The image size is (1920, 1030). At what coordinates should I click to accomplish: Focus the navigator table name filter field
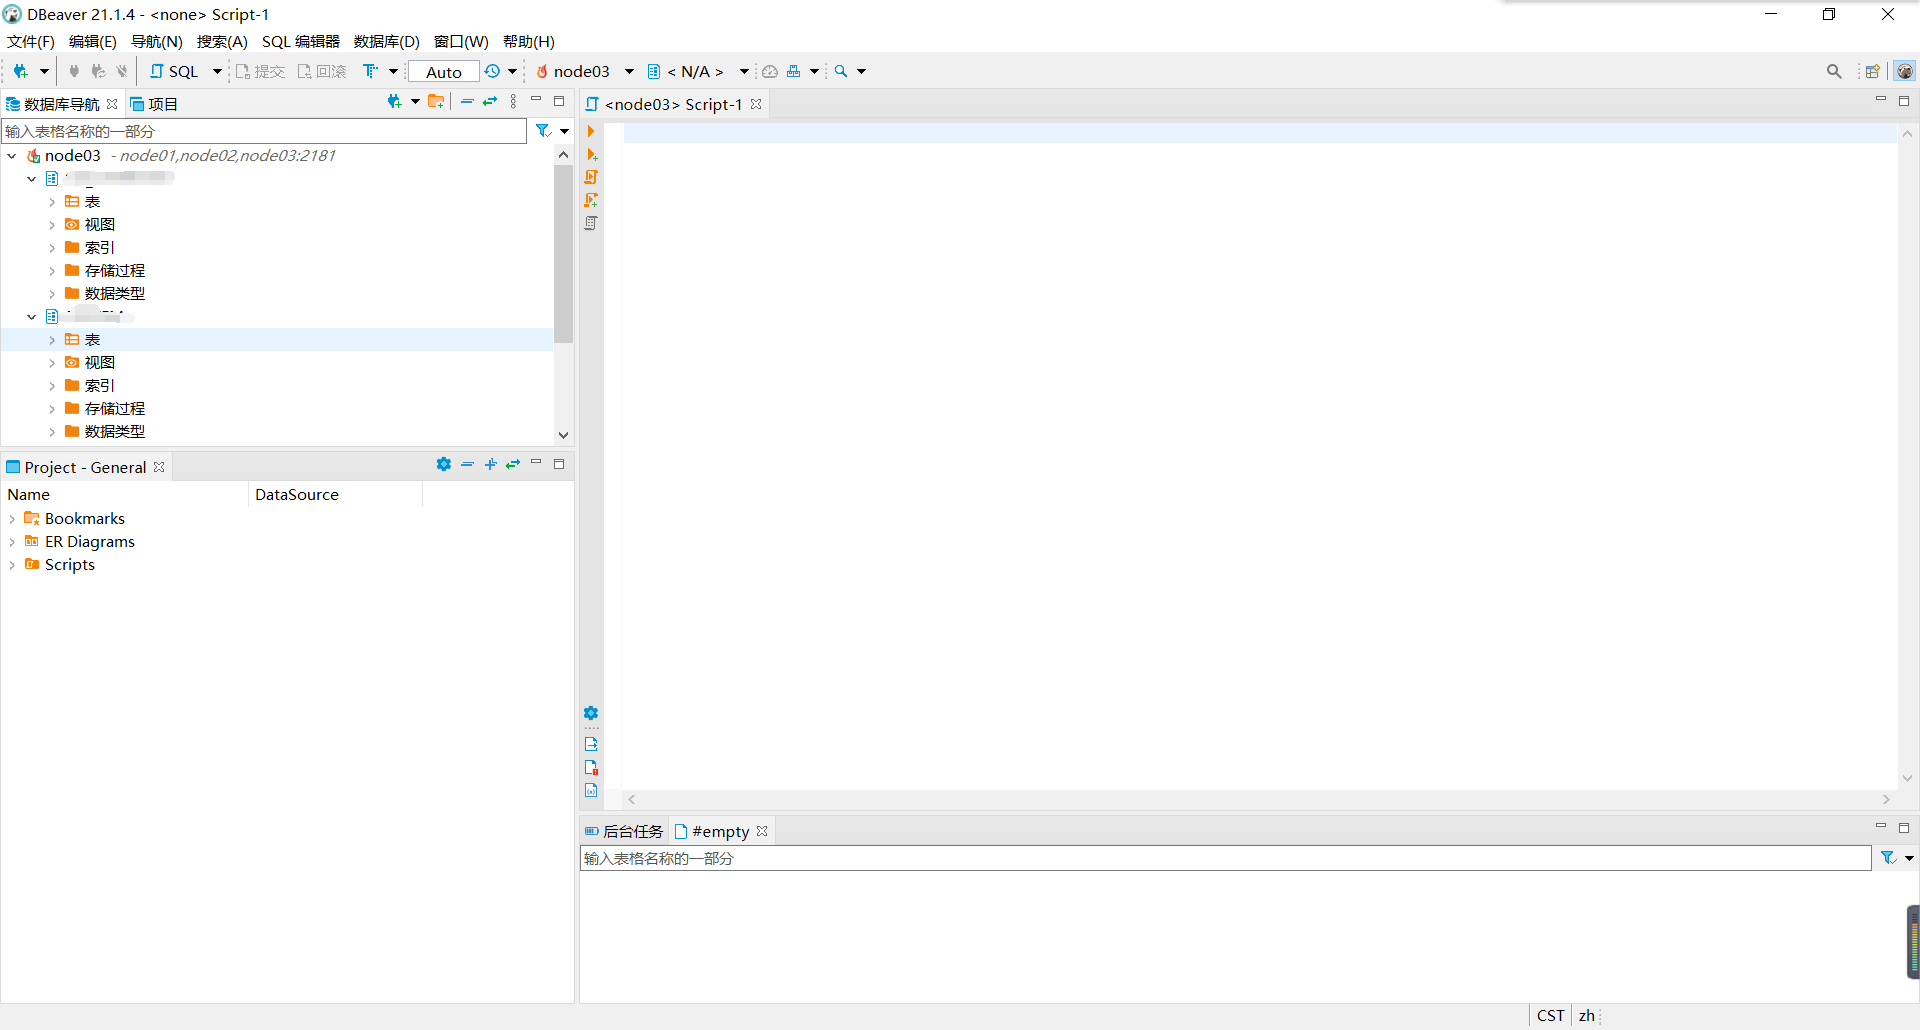tap(264, 131)
